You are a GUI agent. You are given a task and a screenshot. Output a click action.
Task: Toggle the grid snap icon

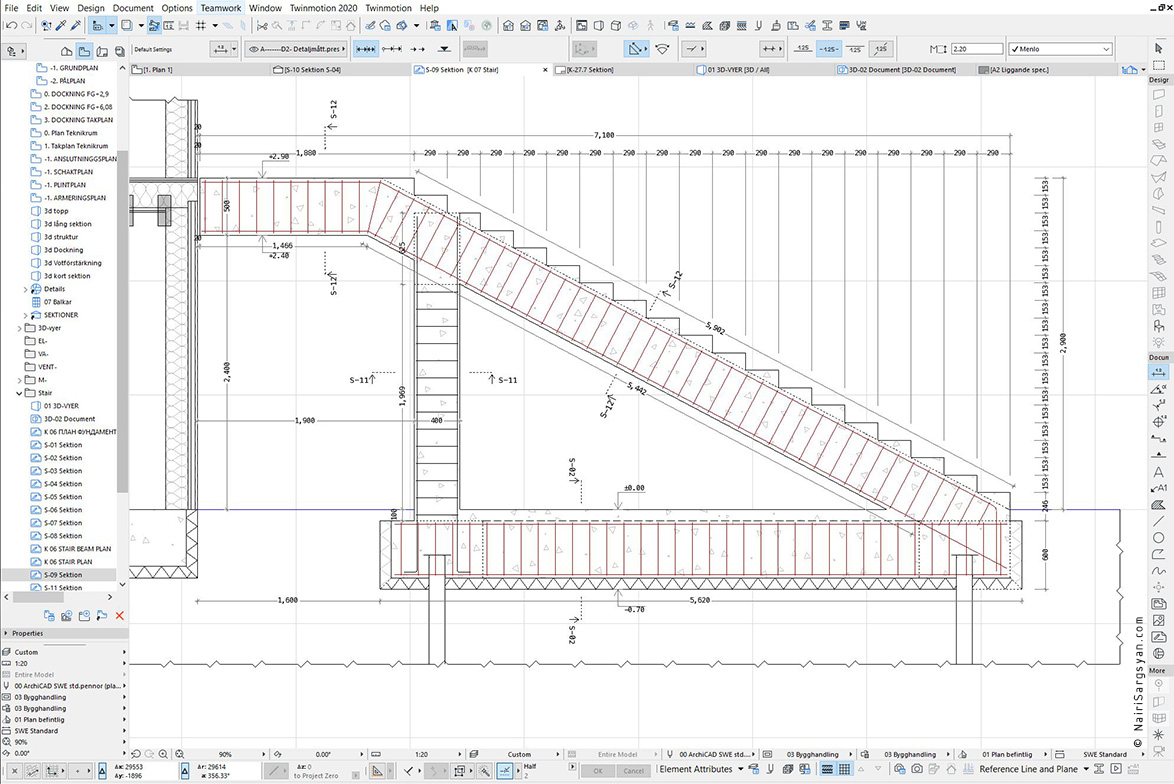pos(201,25)
